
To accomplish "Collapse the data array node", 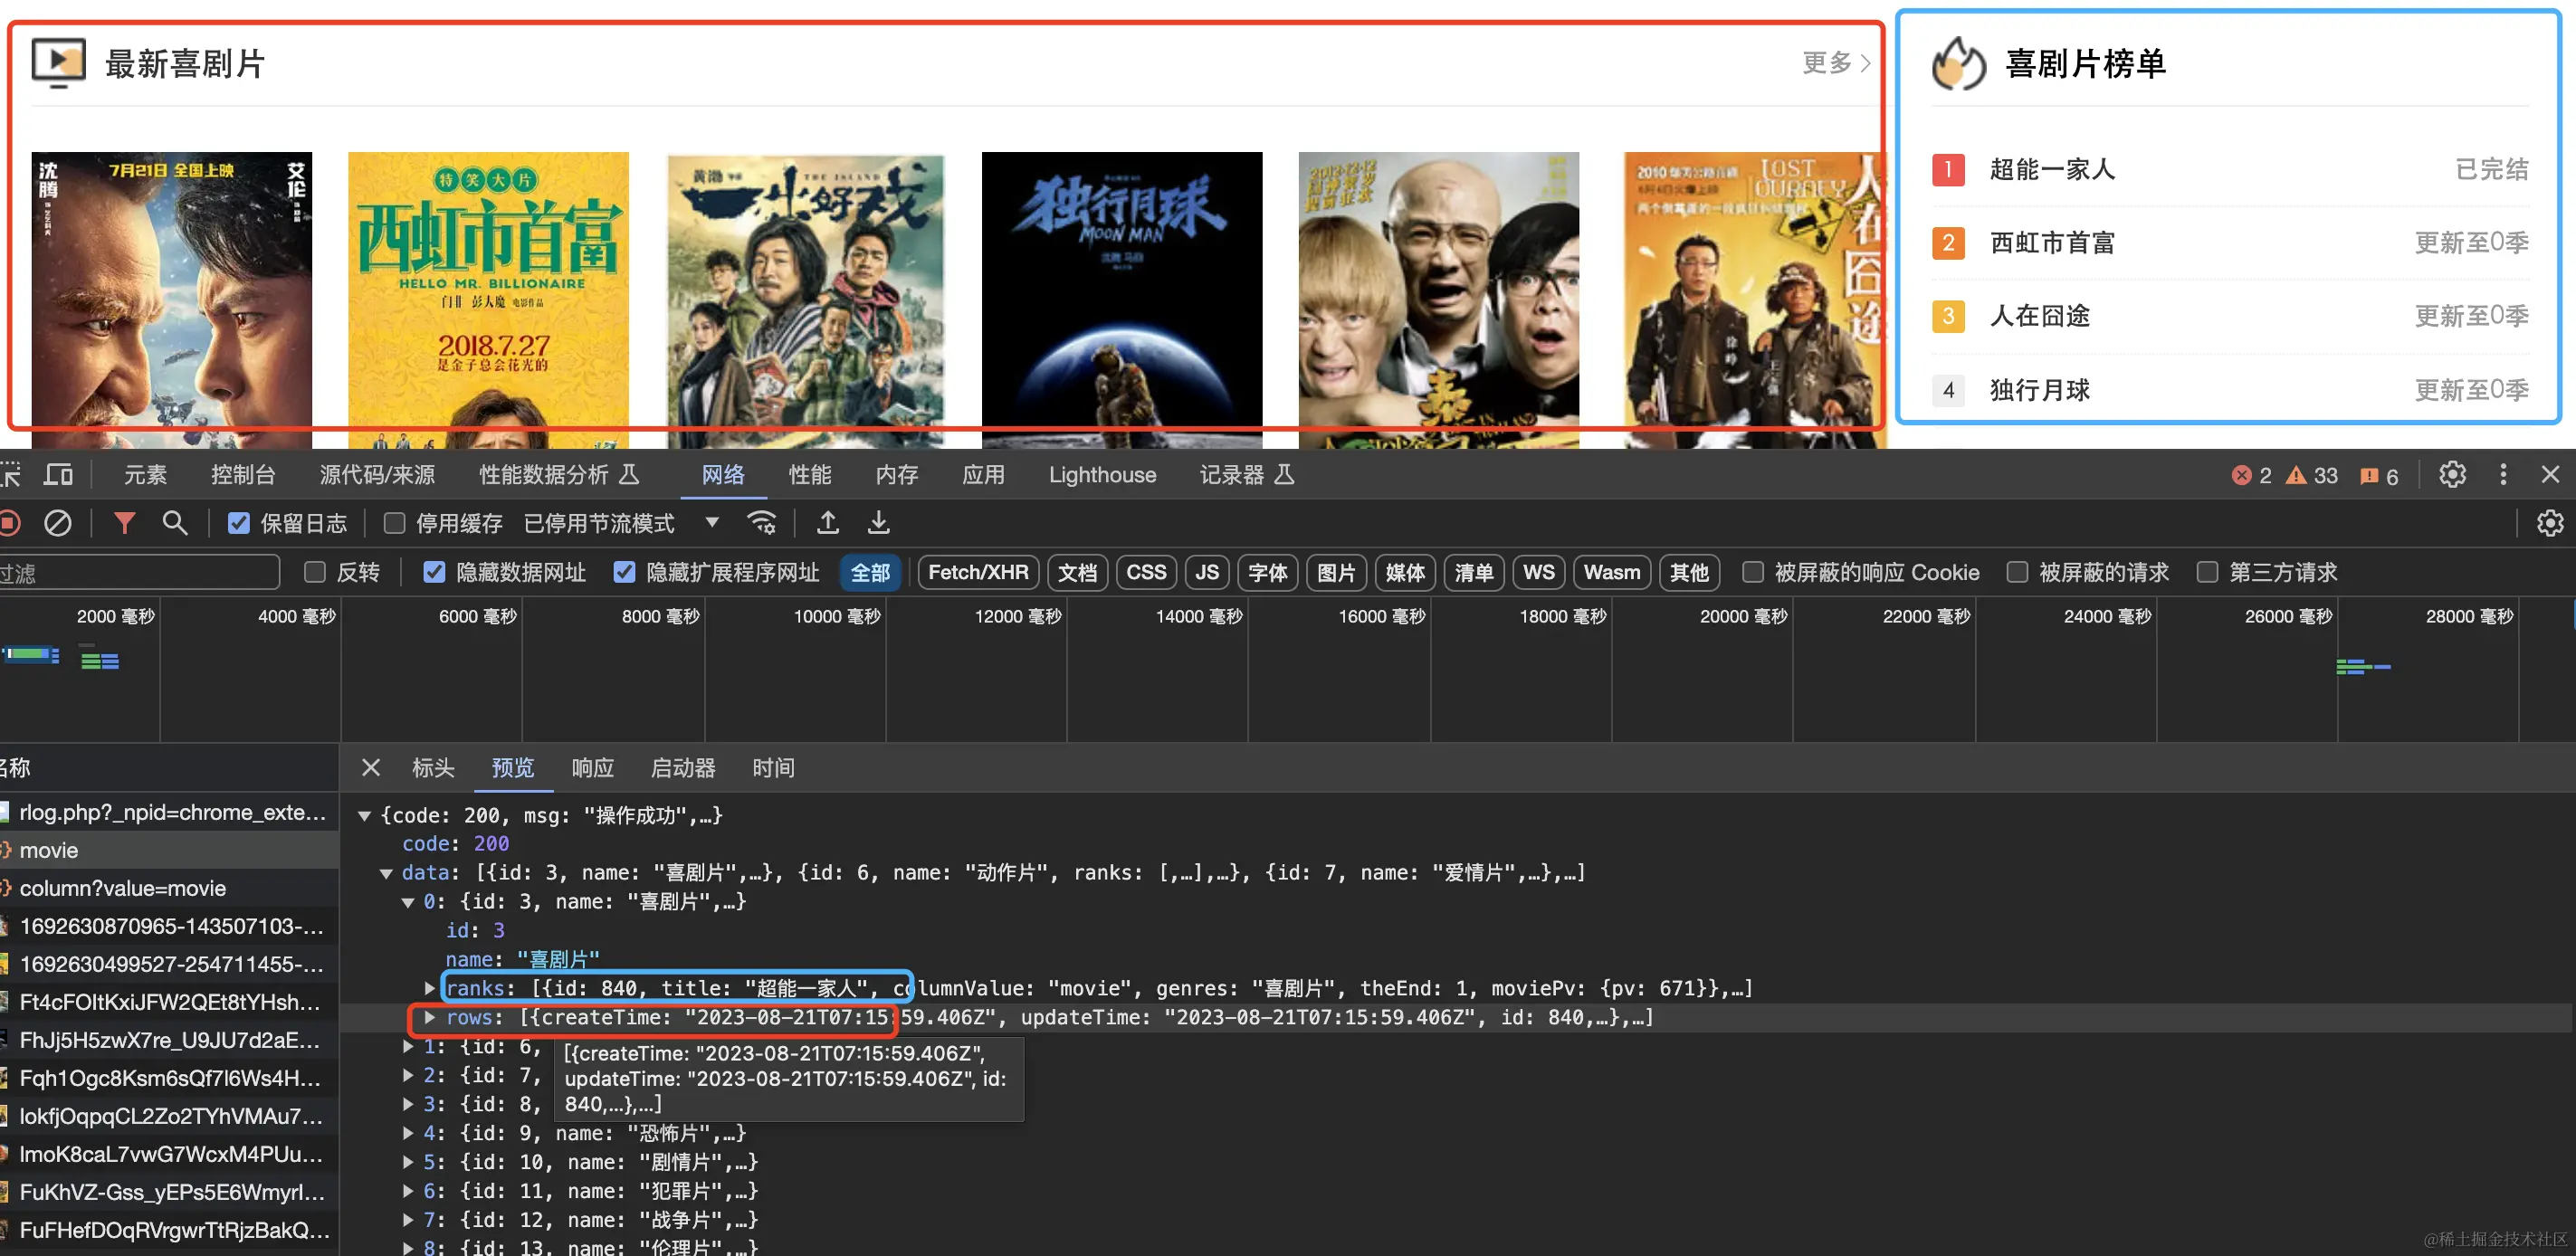I will coord(386,873).
